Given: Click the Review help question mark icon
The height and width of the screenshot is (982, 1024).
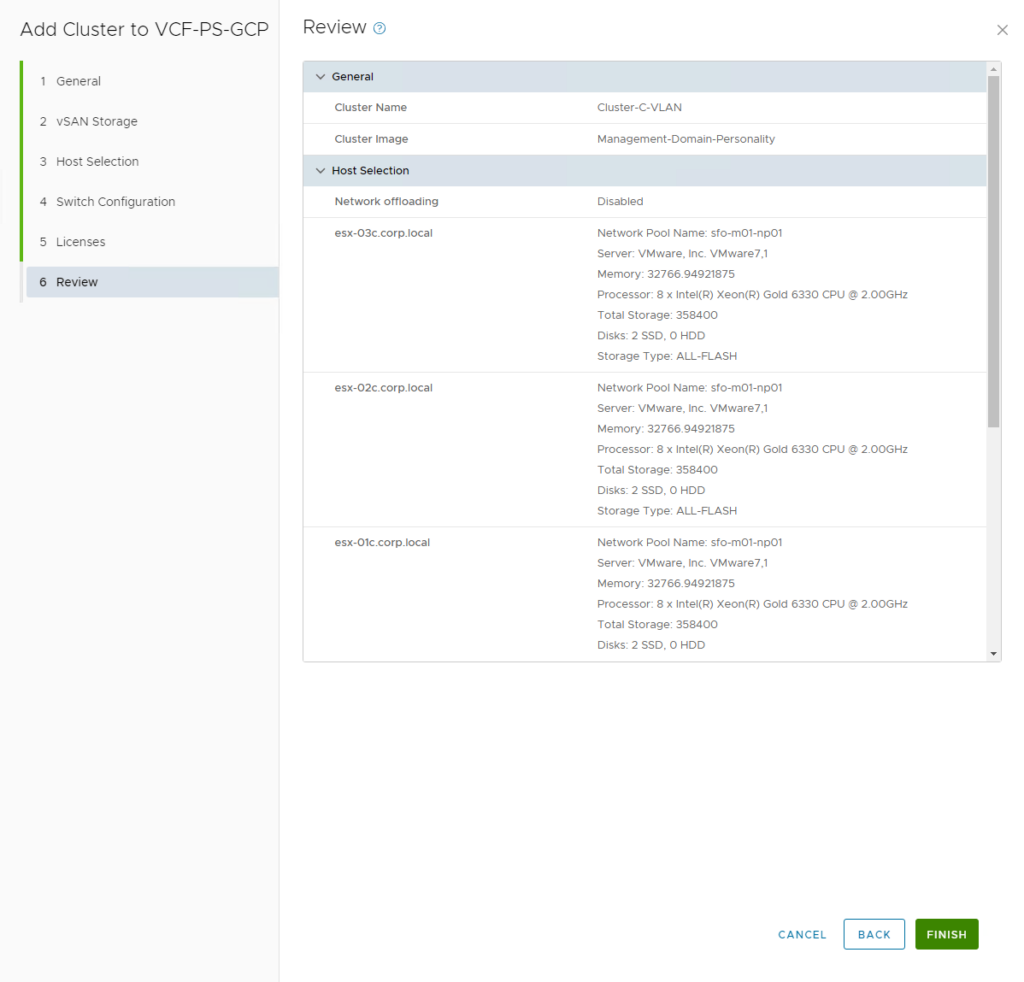Looking at the screenshot, I should (380, 29).
